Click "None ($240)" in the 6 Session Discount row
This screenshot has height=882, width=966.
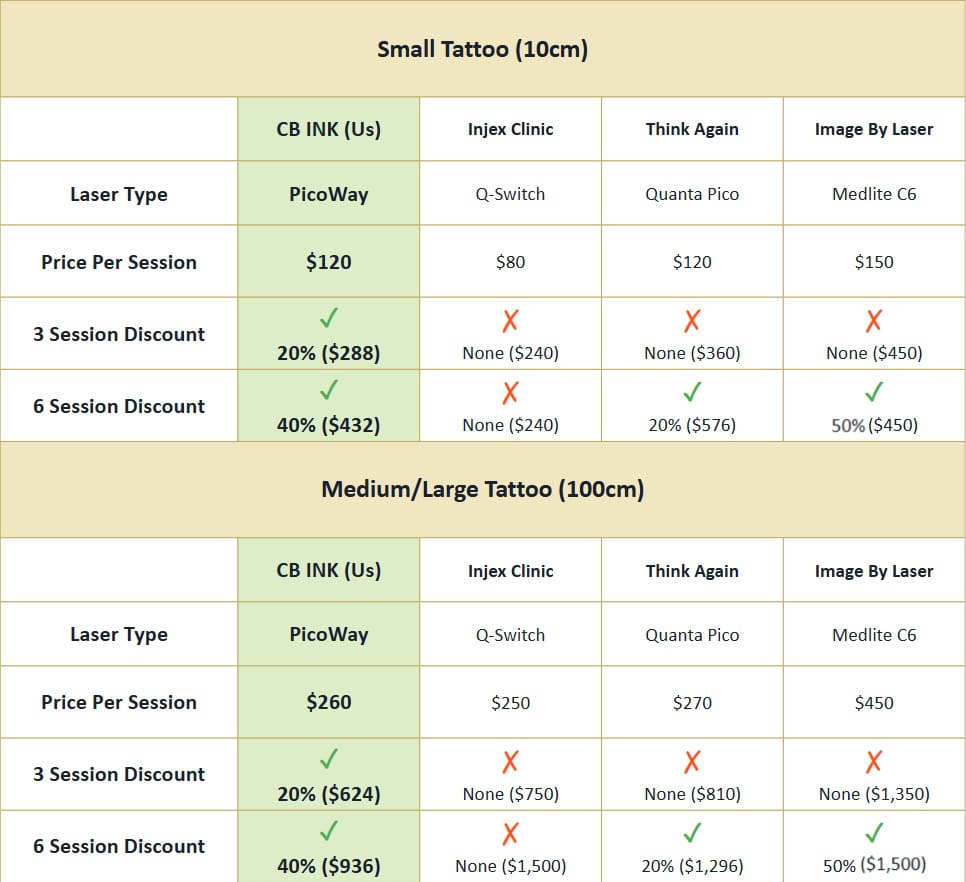(x=511, y=426)
